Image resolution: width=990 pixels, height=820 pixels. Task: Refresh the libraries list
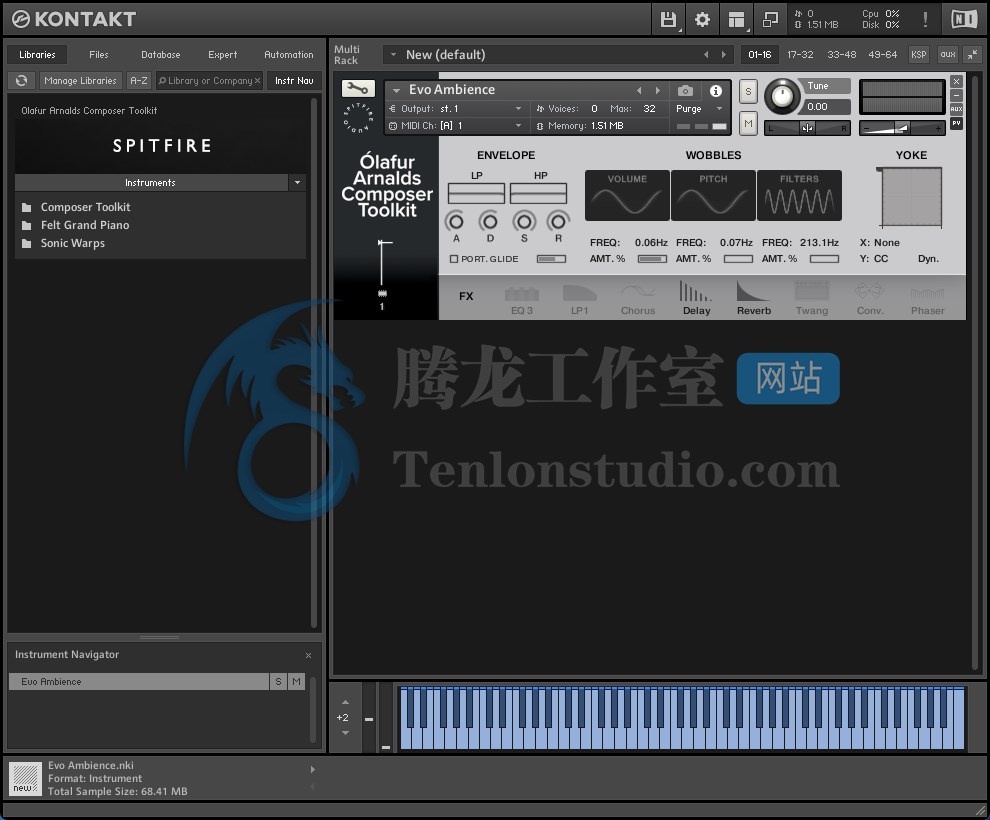pos(21,80)
